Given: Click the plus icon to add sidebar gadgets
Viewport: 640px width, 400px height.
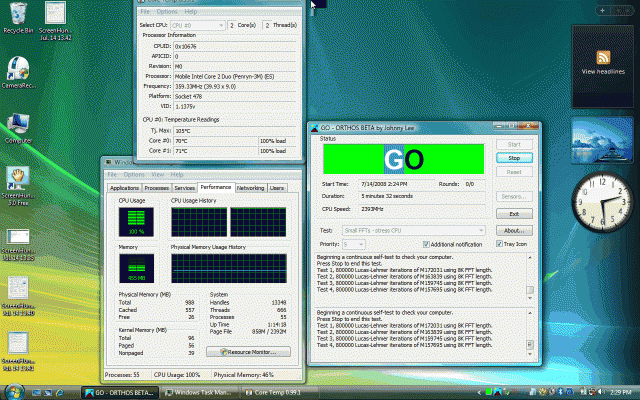Looking at the screenshot, I should click(602, 11).
